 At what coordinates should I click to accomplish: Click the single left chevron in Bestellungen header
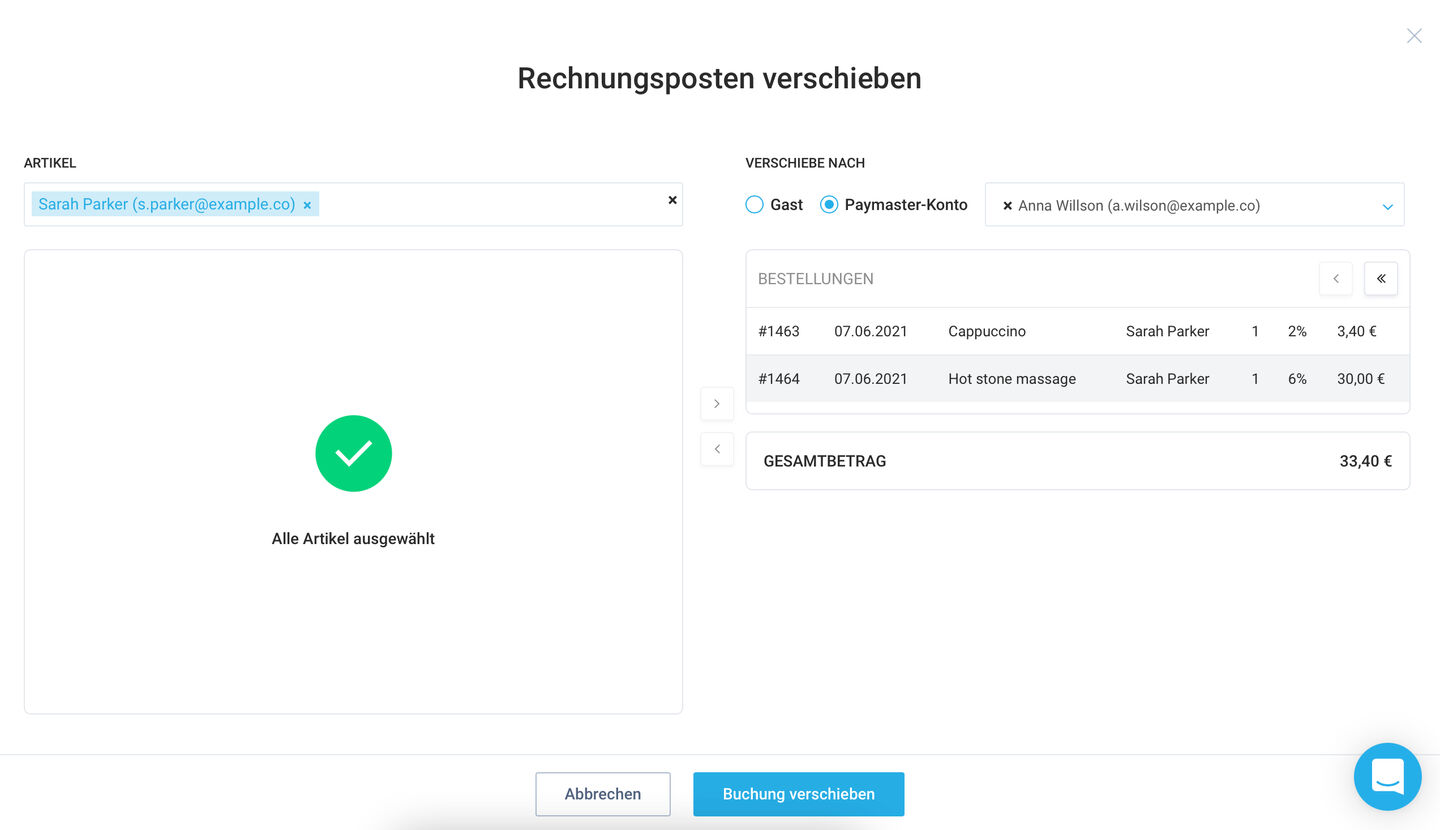(1336, 279)
